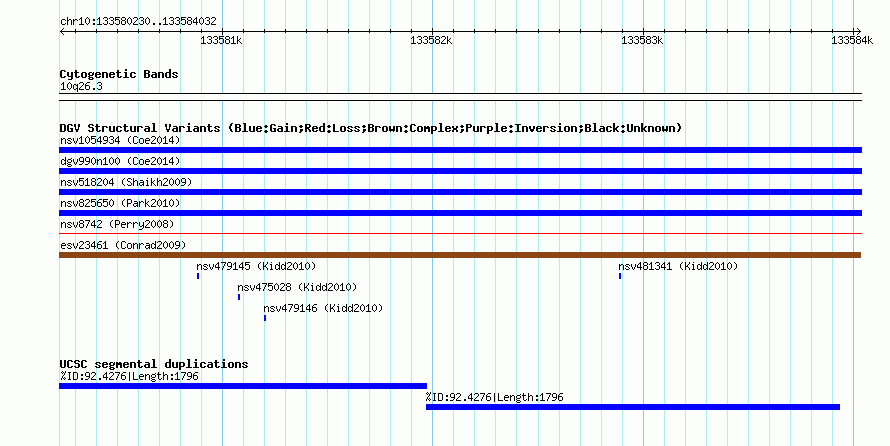Screen dimensions: 890x446
Task: Open the dgv990n100 (Coe2014) label
Action: coord(120,161)
